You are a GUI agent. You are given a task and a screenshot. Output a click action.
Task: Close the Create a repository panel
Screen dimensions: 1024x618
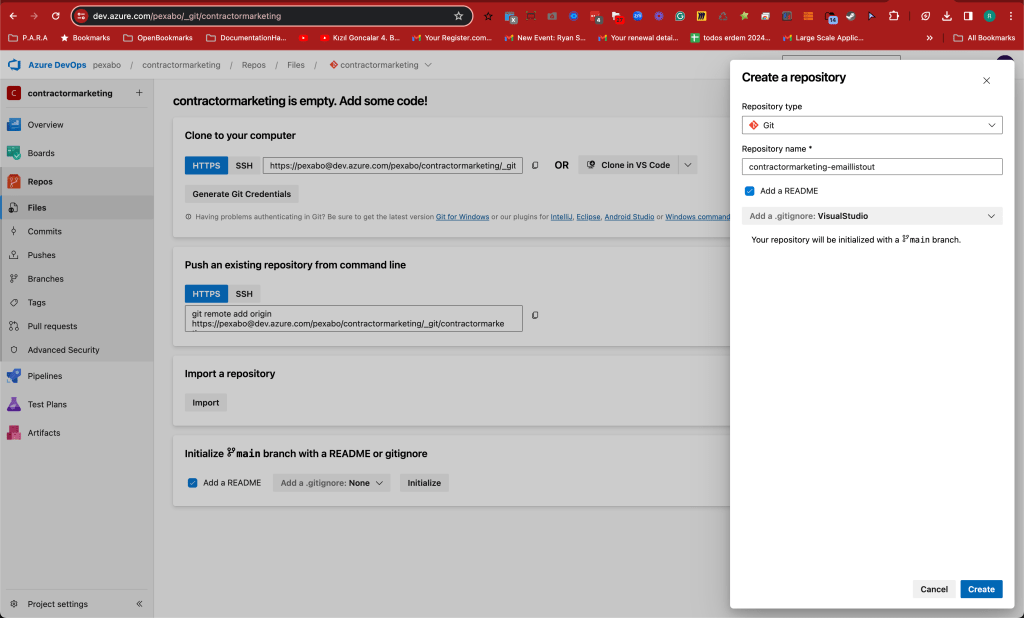coord(986,80)
